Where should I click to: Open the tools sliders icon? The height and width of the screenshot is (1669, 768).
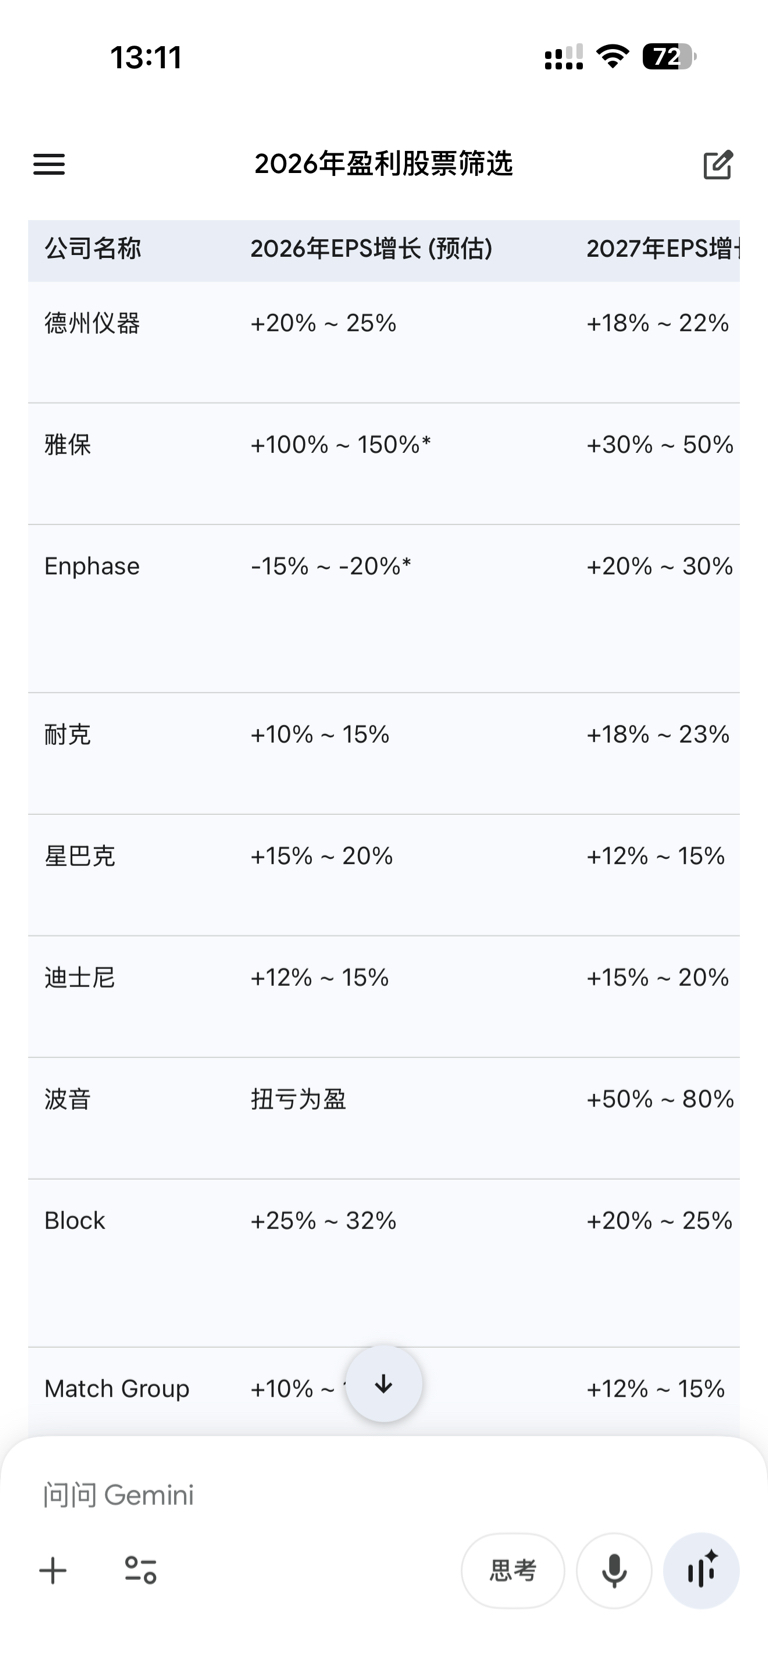[x=141, y=1570]
